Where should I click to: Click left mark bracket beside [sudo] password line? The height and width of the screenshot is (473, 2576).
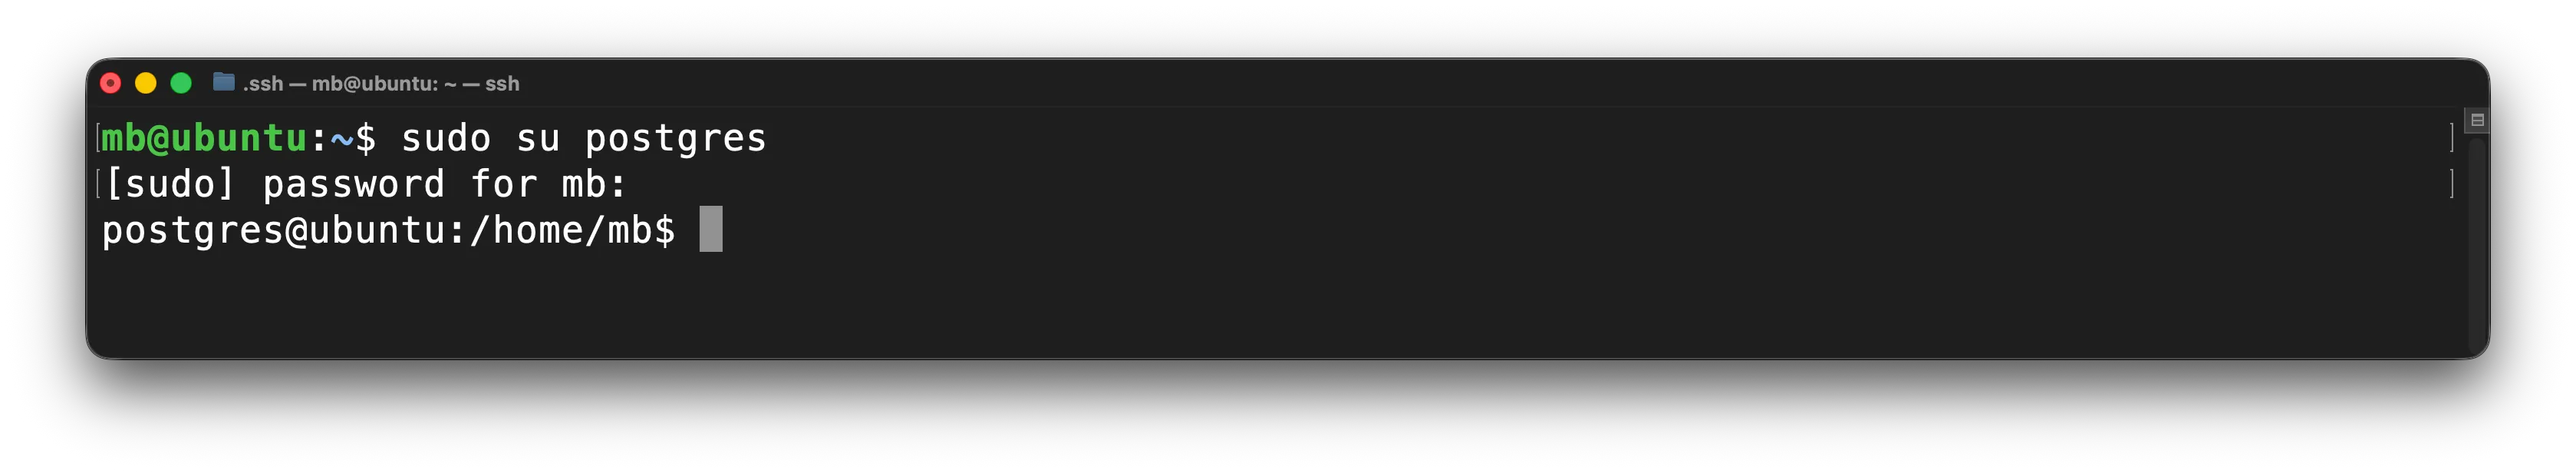click(x=98, y=184)
